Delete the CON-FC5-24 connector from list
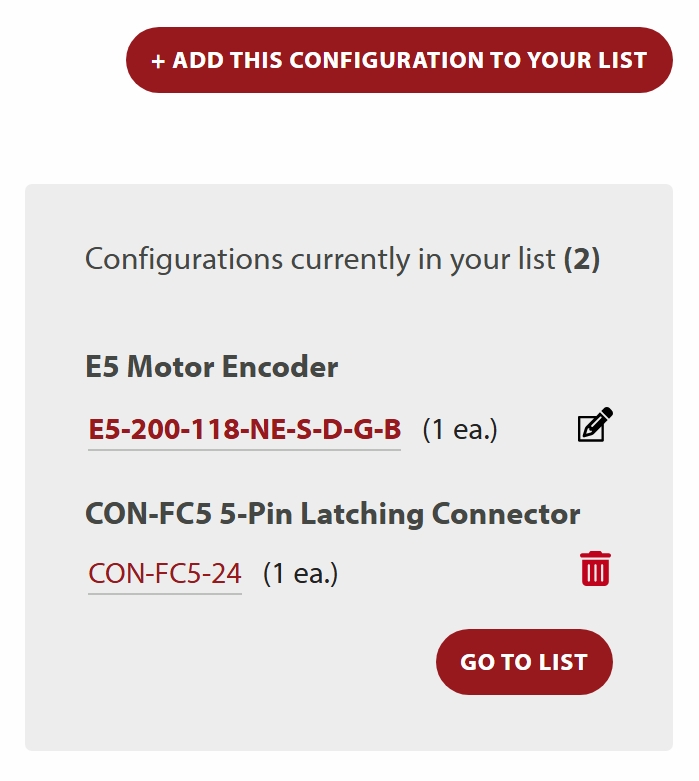 [x=595, y=569]
